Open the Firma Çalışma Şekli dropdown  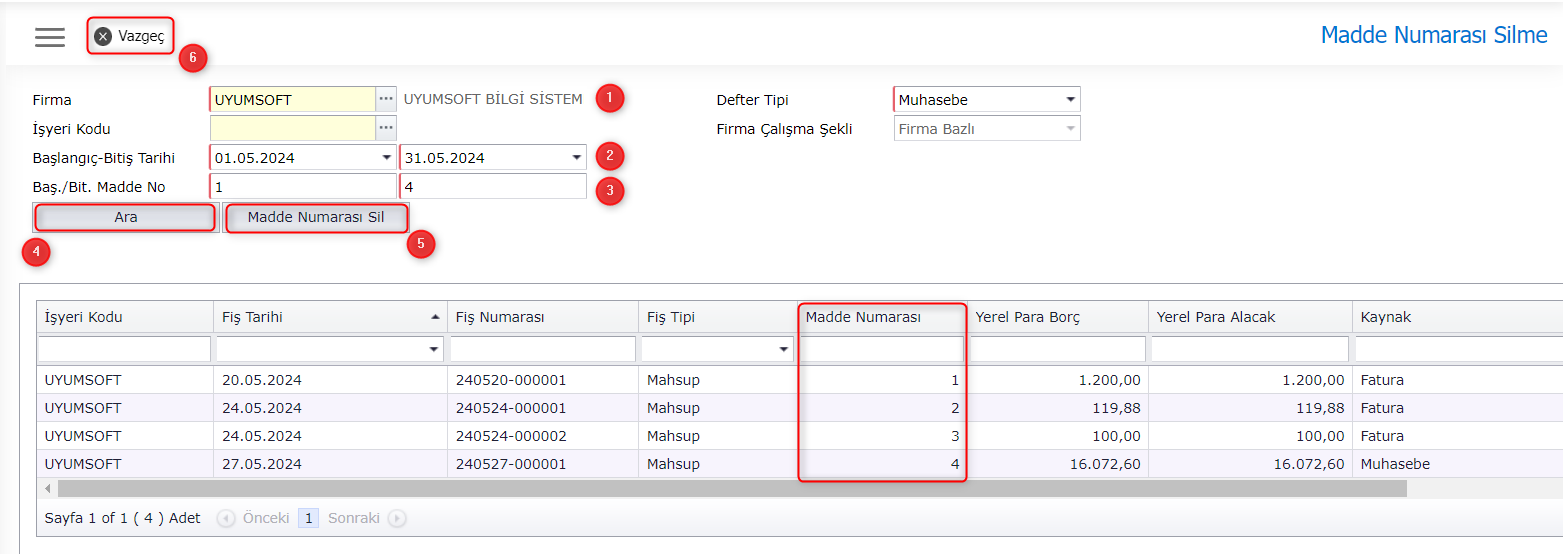tap(1070, 129)
